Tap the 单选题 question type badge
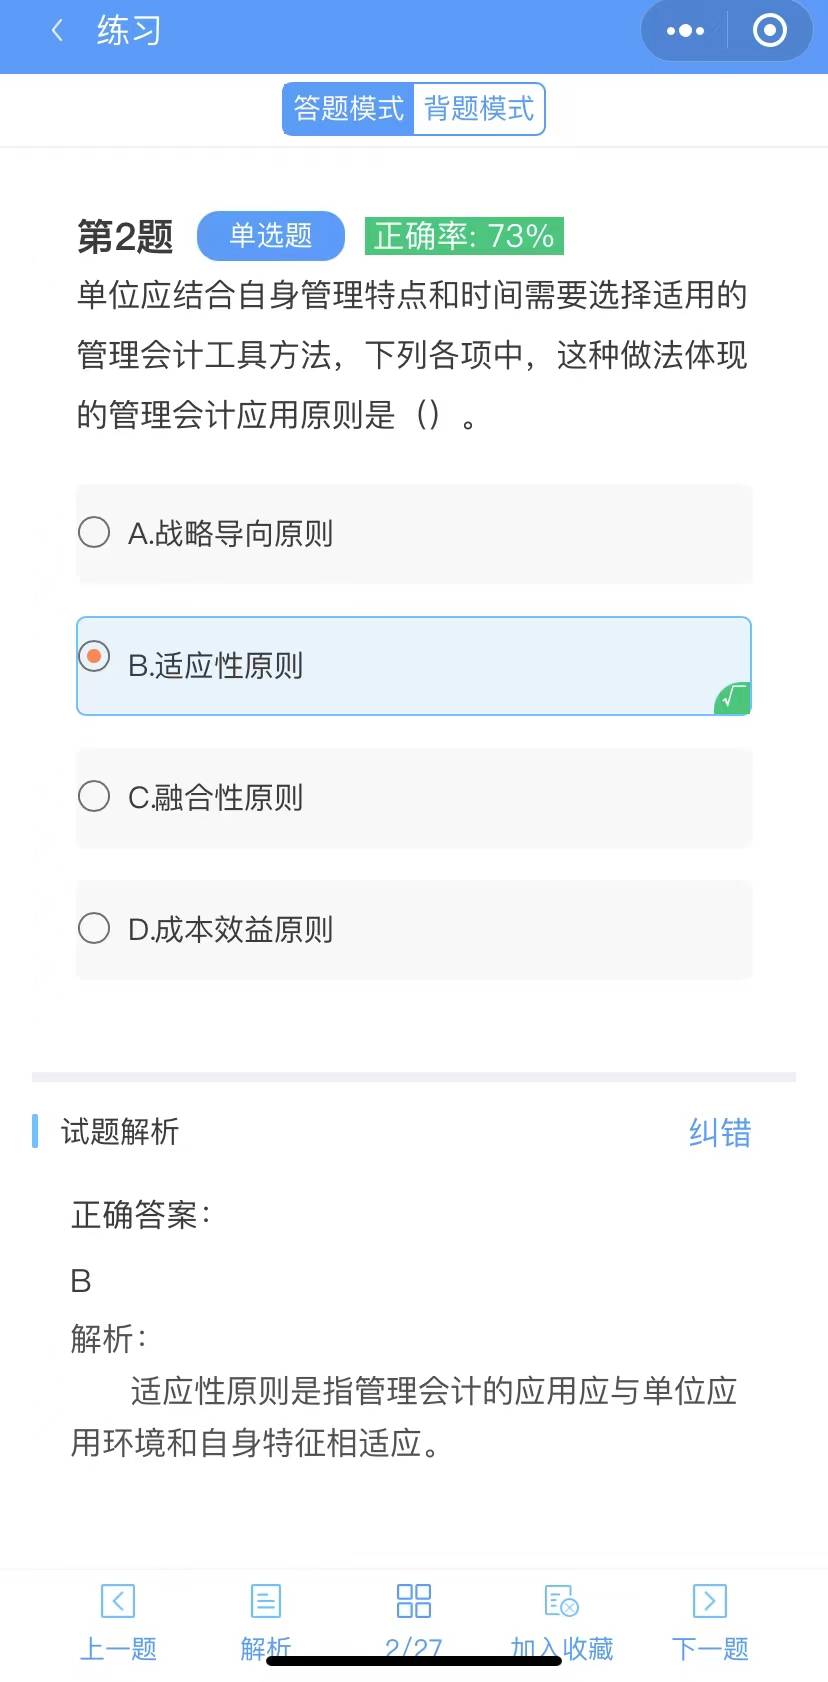The height and width of the screenshot is (1682, 828). (270, 236)
